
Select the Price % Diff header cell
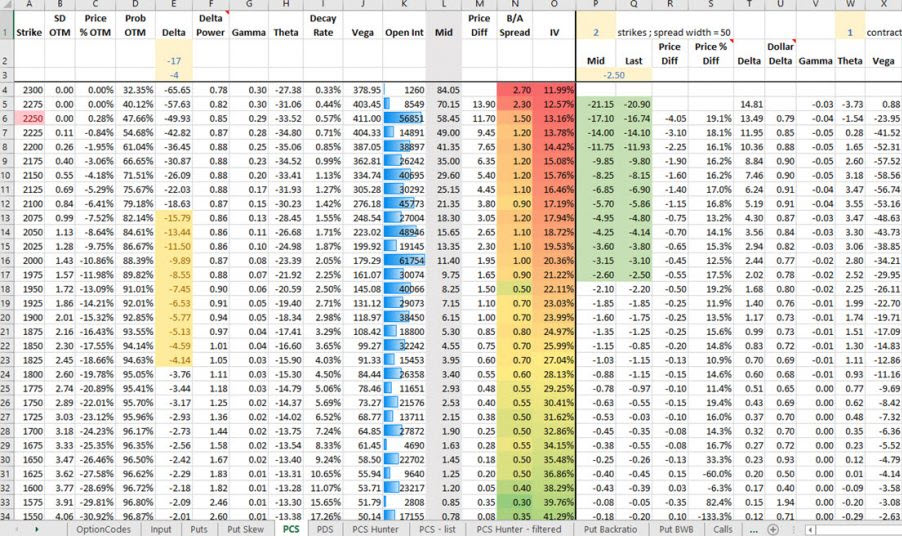(x=710, y=53)
